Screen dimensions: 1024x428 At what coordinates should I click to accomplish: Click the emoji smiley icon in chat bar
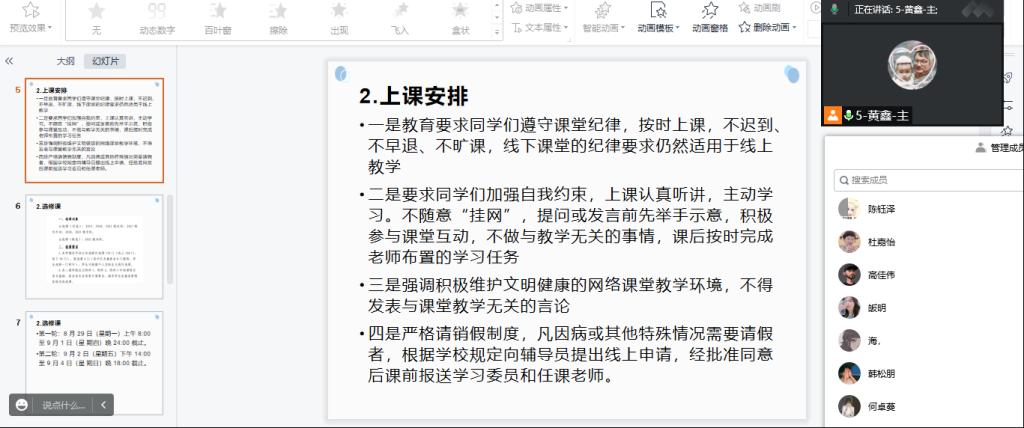click(x=23, y=405)
